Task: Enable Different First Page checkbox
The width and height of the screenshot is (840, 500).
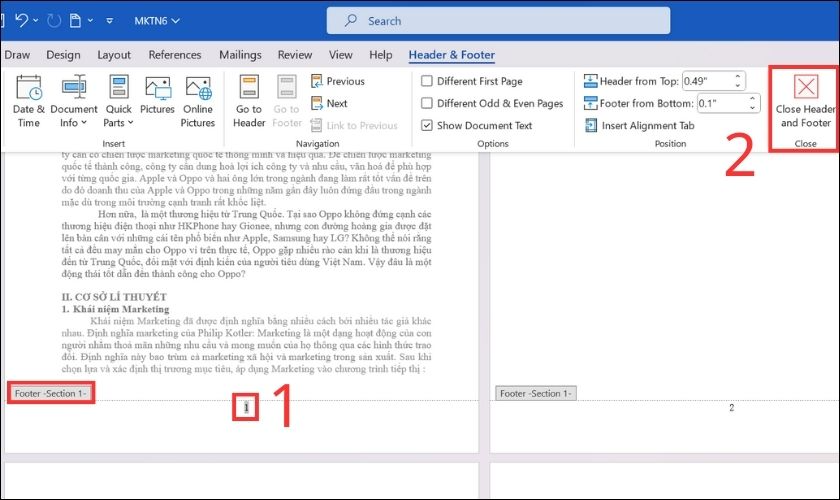Action: [x=427, y=81]
